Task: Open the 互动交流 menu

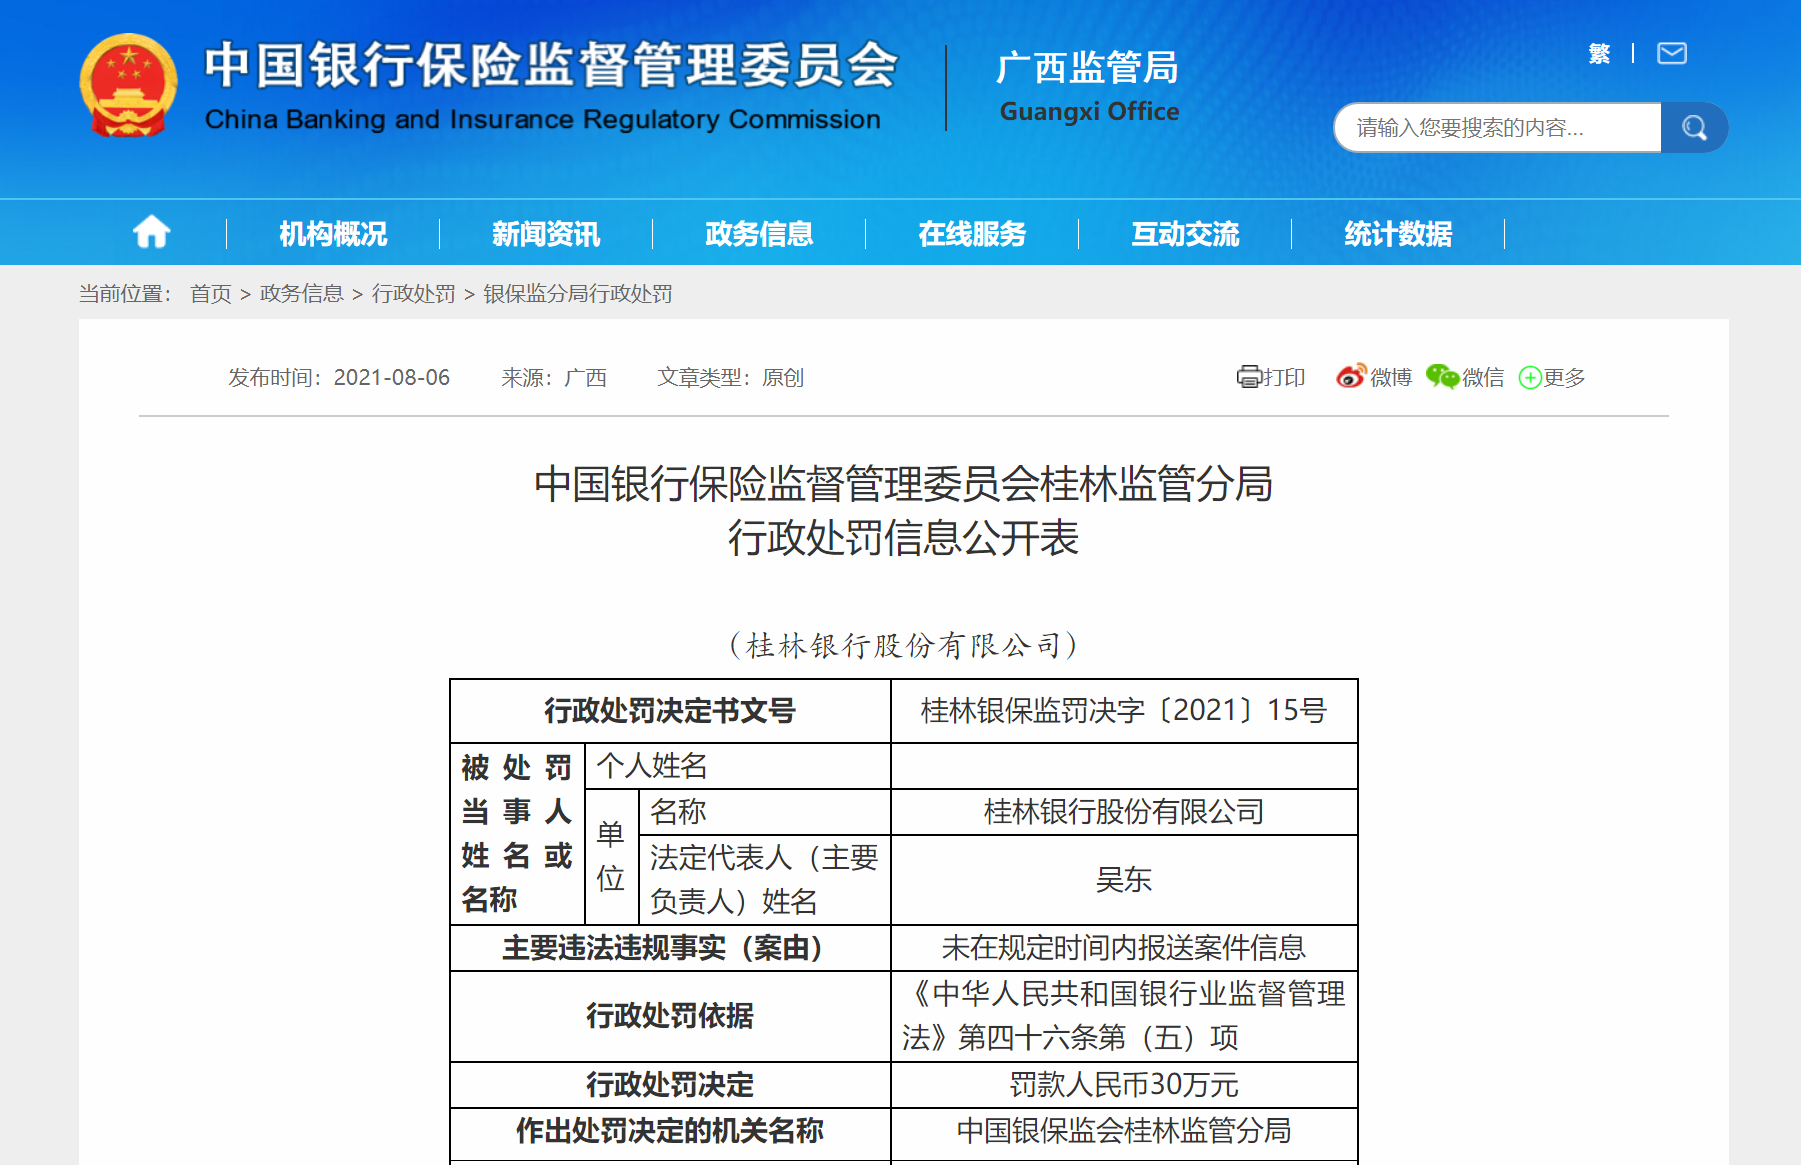Action: click(1185, 234)
